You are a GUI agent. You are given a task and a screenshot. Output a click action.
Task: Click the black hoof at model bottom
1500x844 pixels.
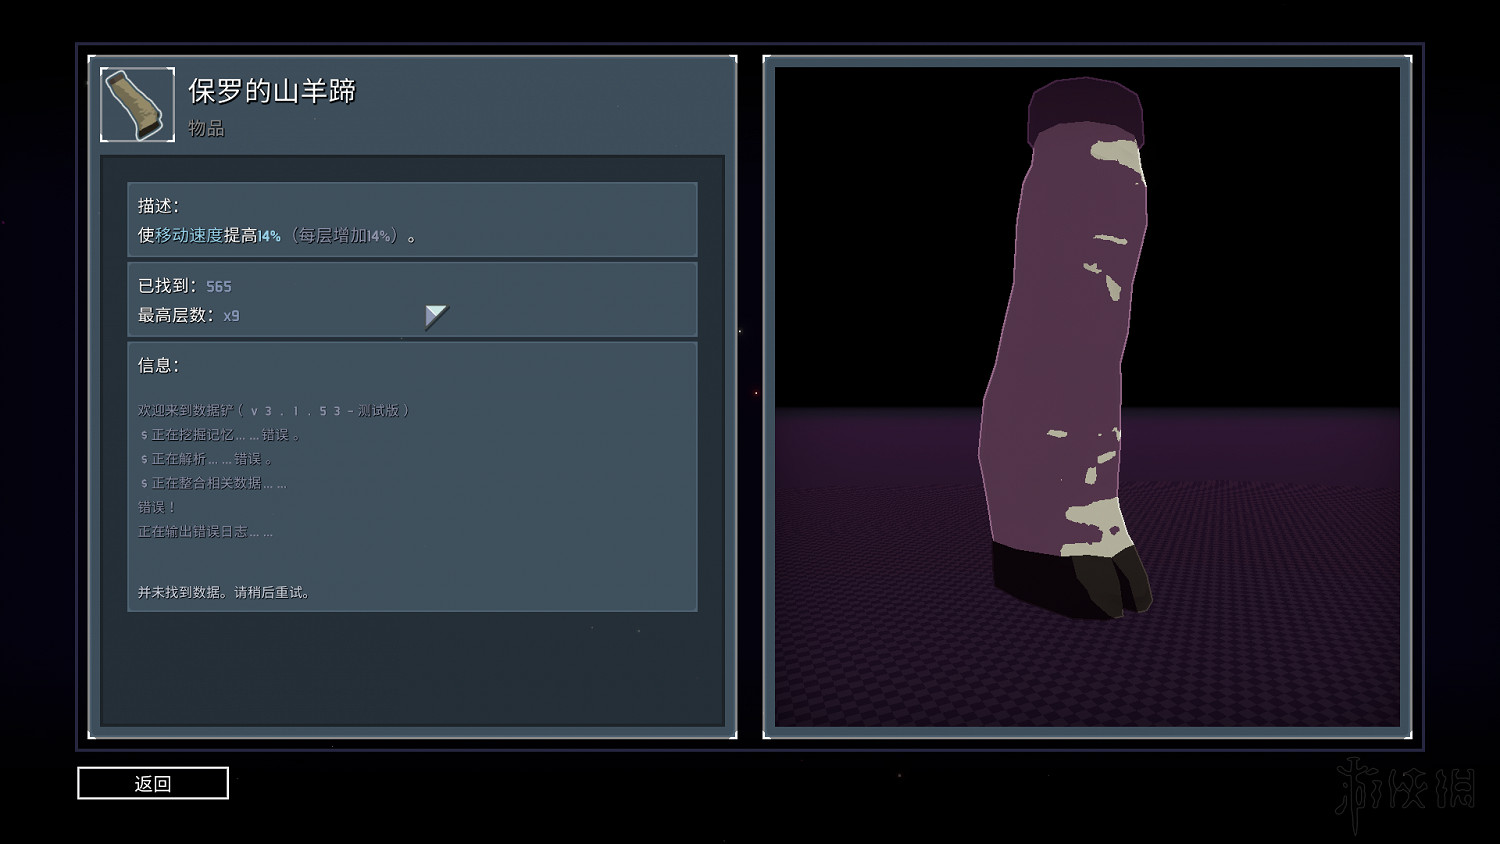1070,580
